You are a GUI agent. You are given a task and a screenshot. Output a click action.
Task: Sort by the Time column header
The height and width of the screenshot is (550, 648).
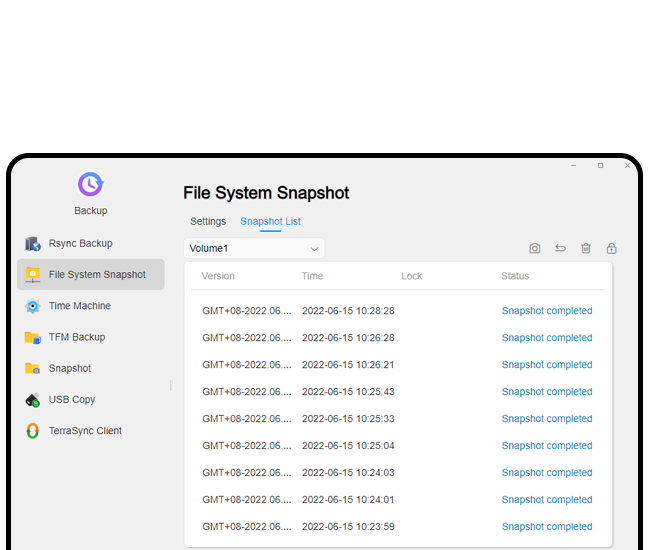(x=312, y=276)
